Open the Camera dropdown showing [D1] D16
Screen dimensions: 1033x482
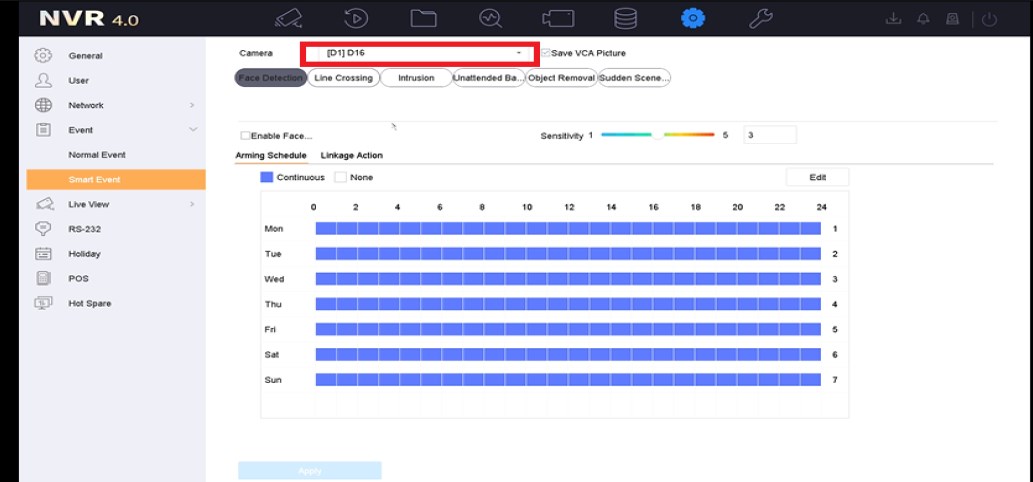420,53
